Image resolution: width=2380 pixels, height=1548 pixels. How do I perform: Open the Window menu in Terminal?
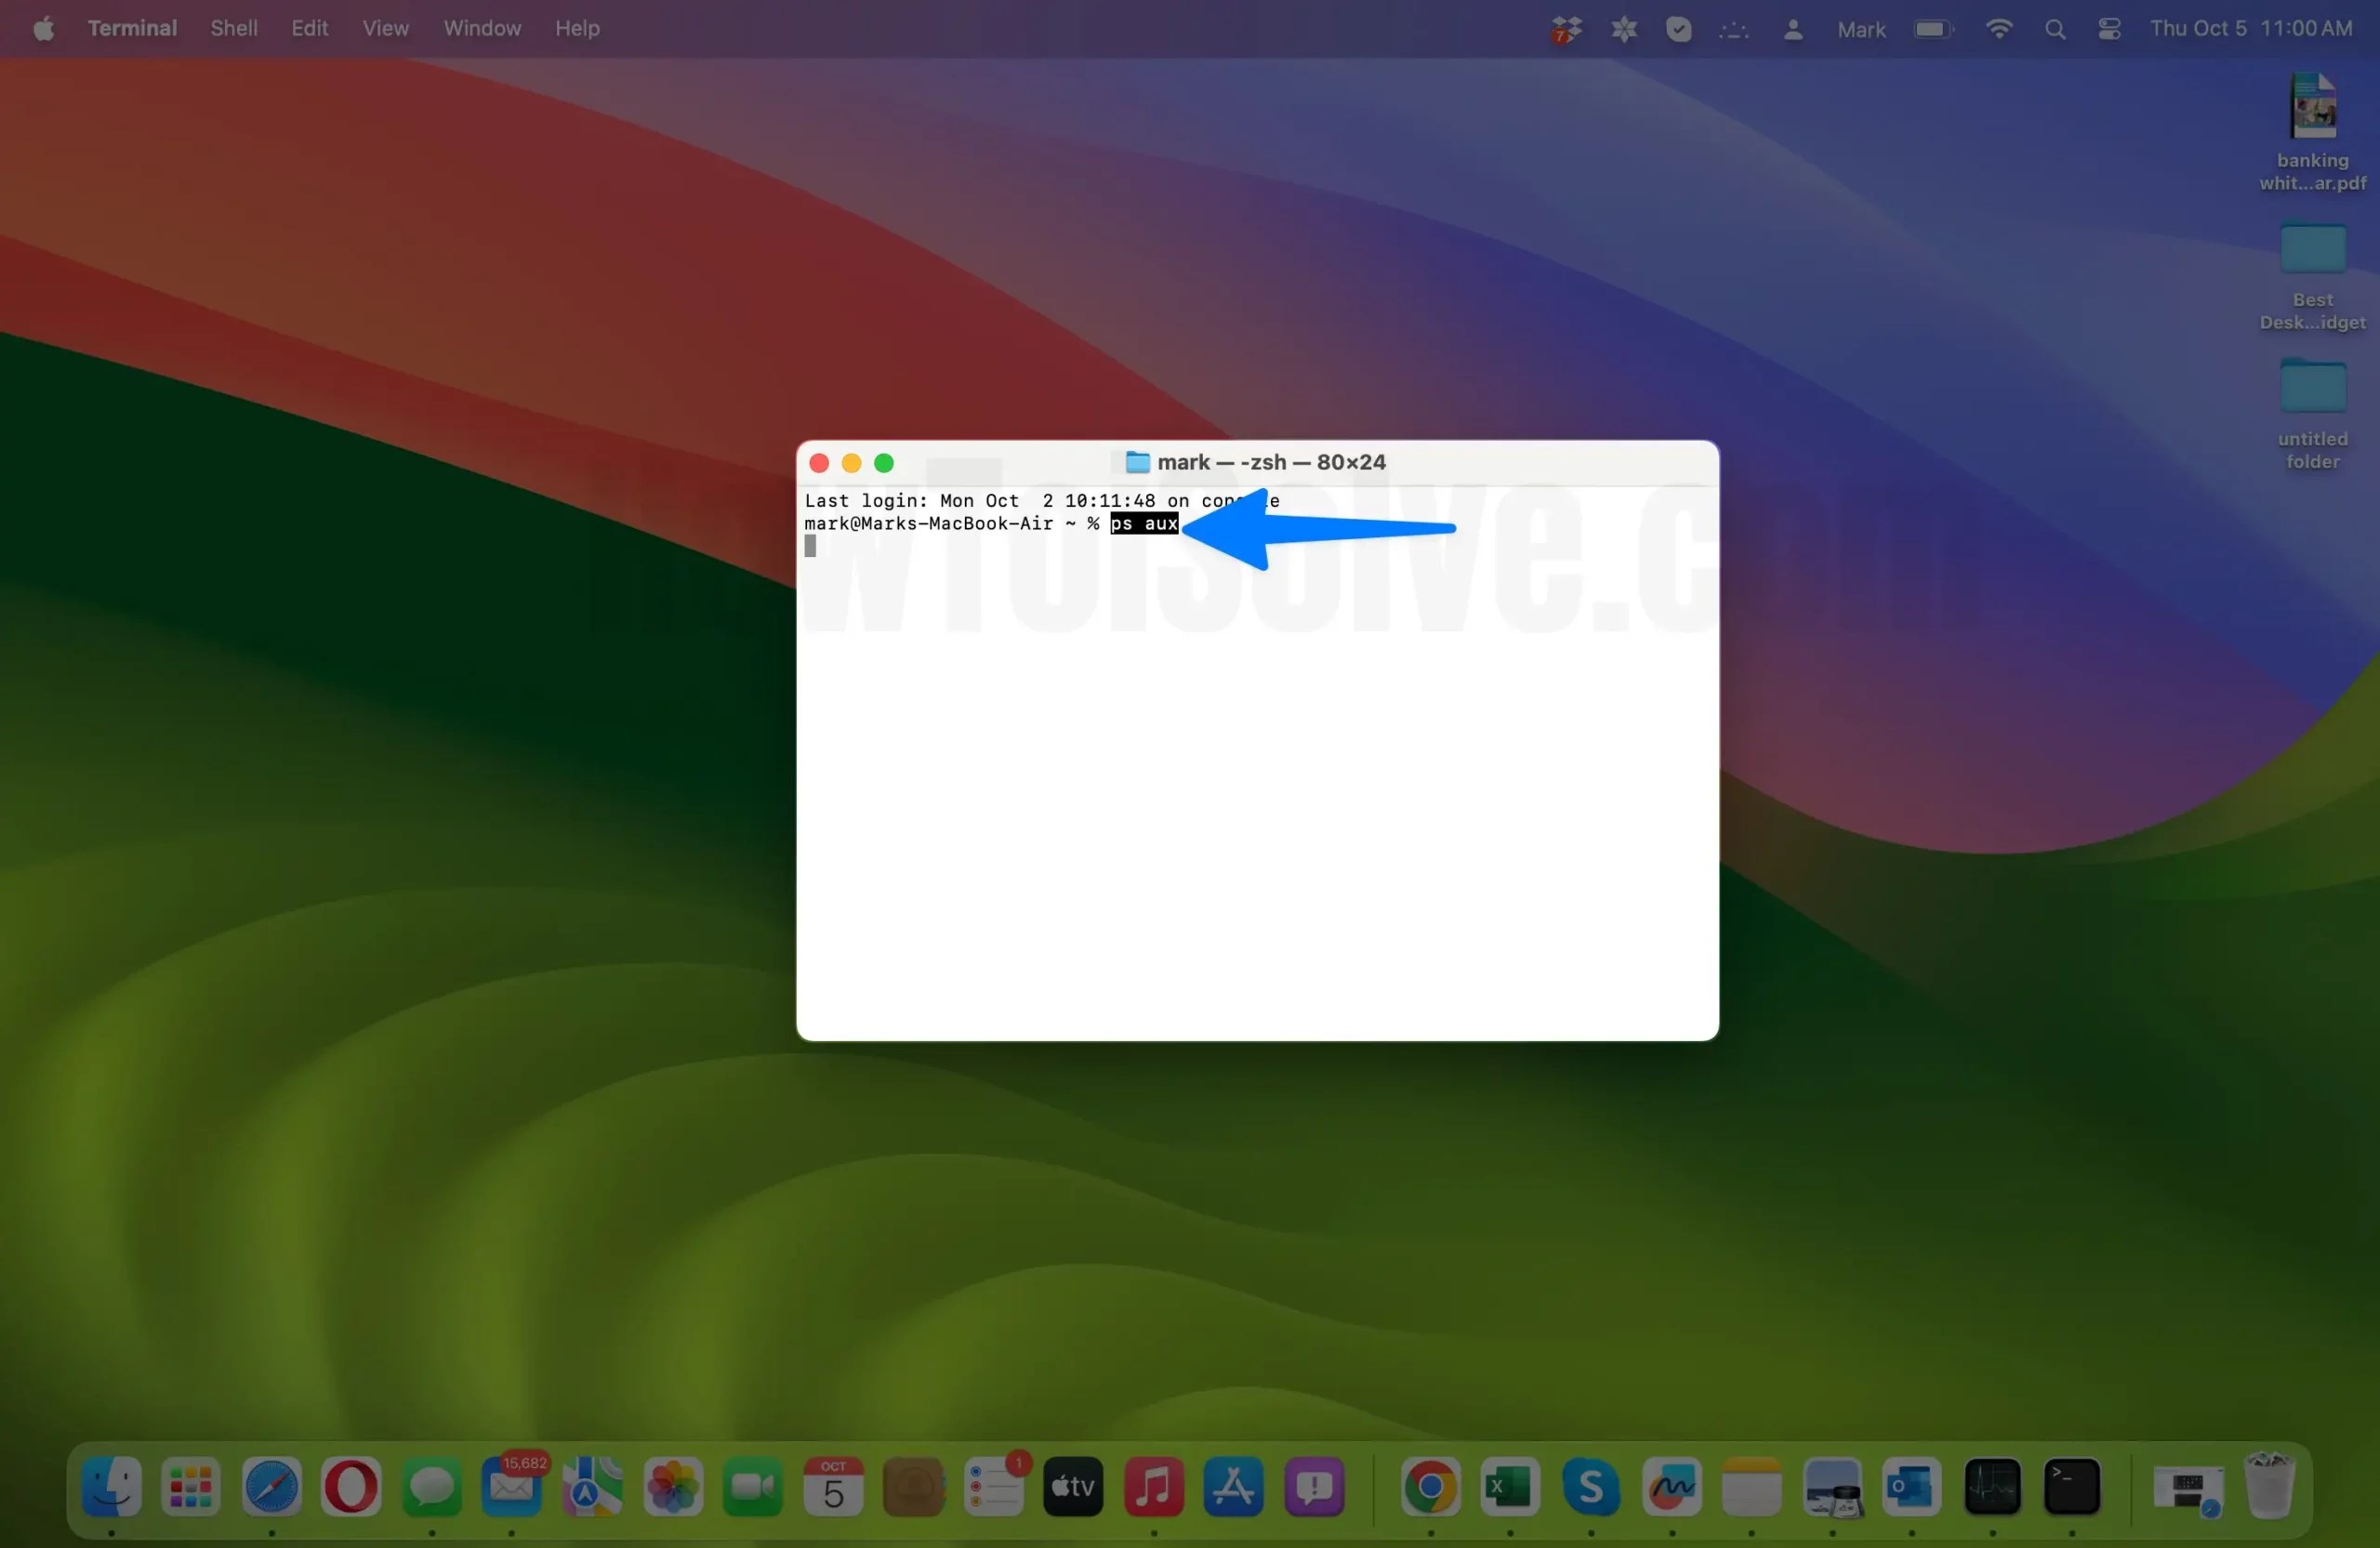click(x=481, y=28)
